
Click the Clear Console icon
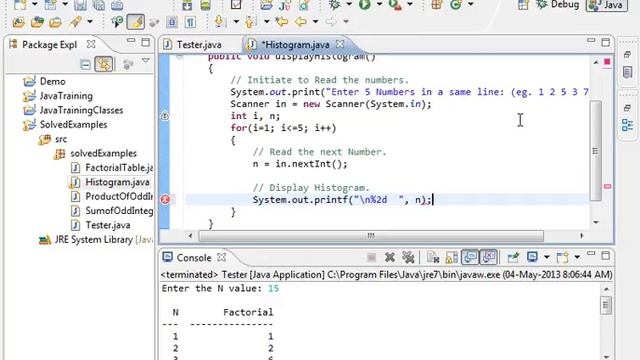[433, 257]
